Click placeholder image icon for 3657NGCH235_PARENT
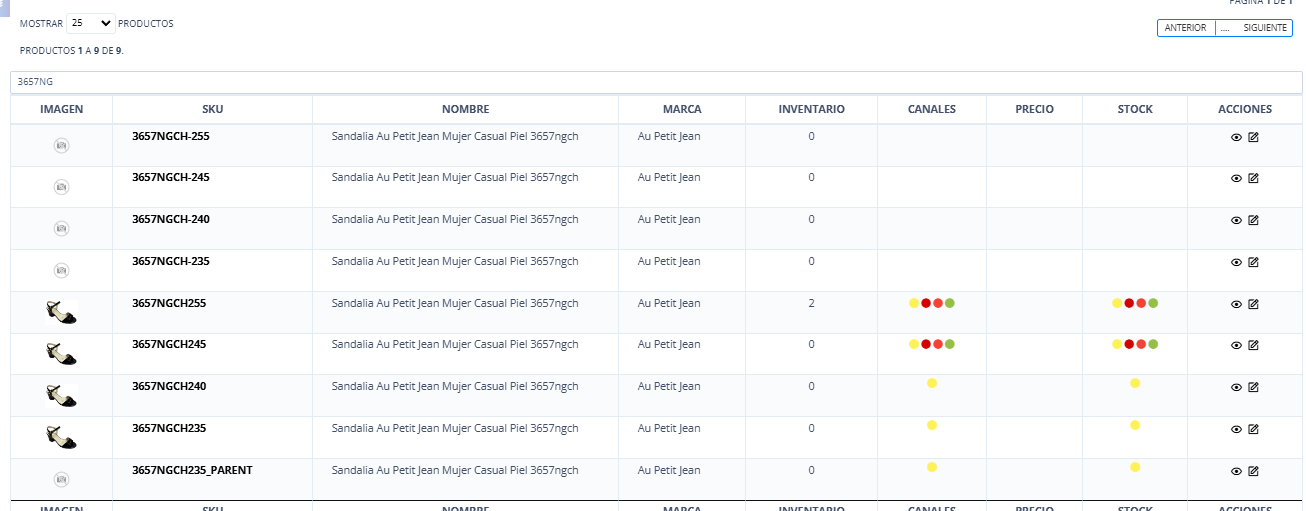 coord(61,480)
